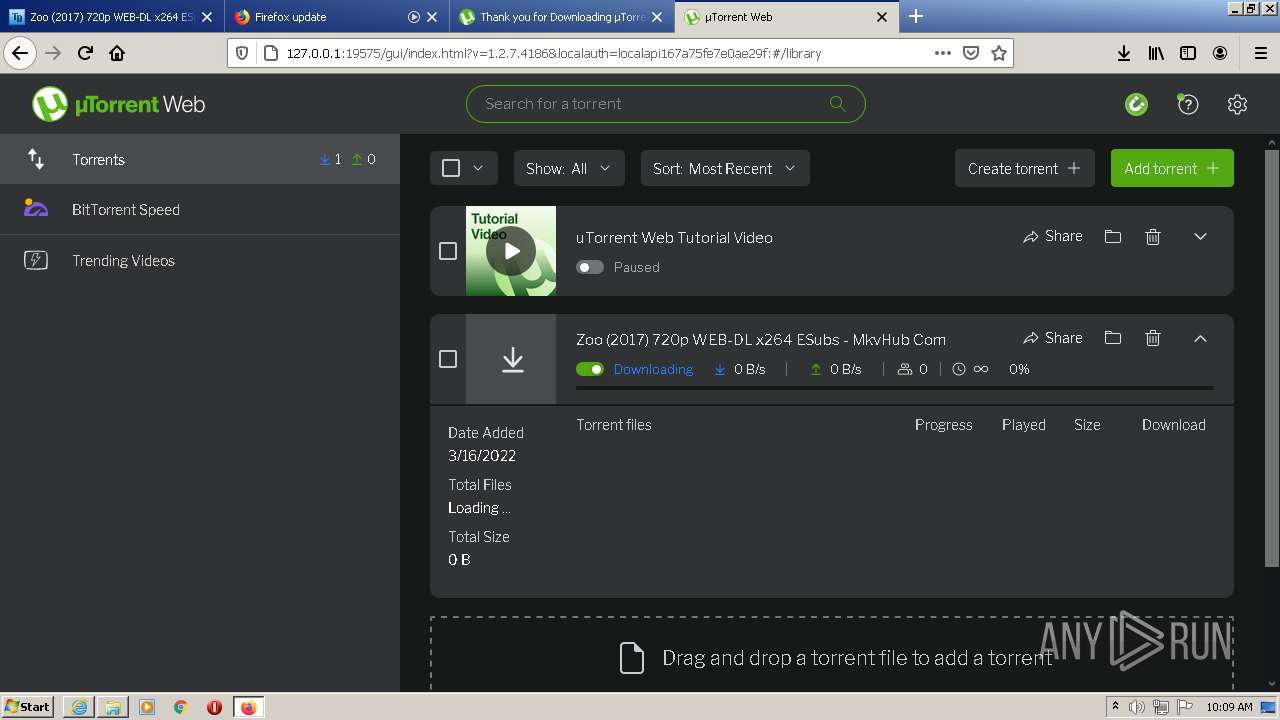
Task: Check the uTorrent Web Tutorial Video checkbox
Action: pyautogui.click(x=448, y=251)
